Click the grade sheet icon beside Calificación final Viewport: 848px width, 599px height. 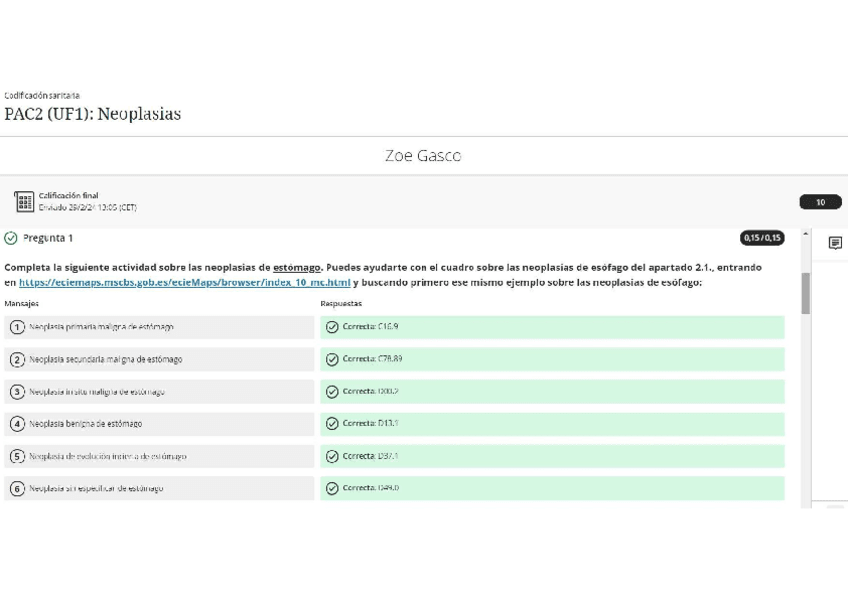pos(24,202)
